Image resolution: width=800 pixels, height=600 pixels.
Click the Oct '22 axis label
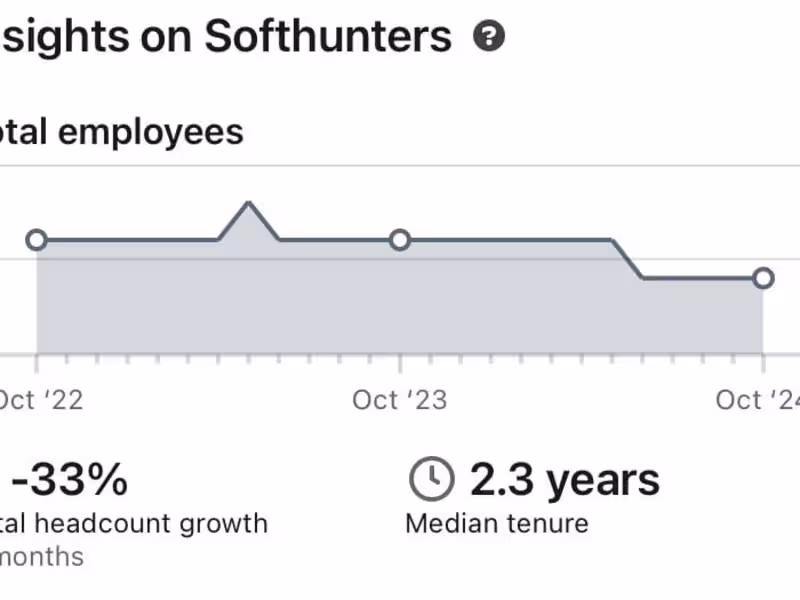pyautogui.click(x=40, y=401)
